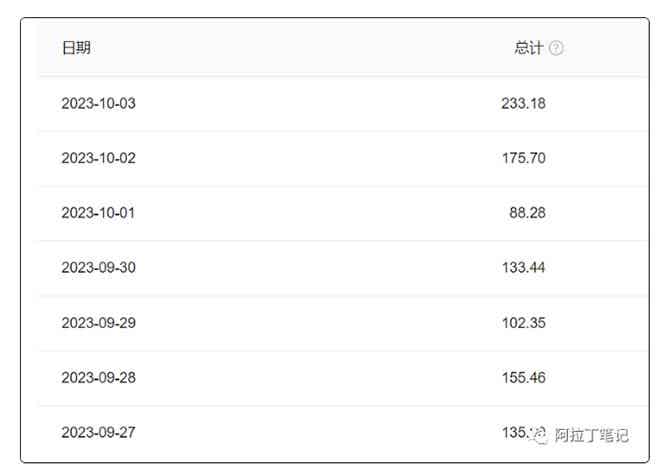Click the partly hidden 135 total value
Viewport: 664px width, 469px height.
coord(514,432)
